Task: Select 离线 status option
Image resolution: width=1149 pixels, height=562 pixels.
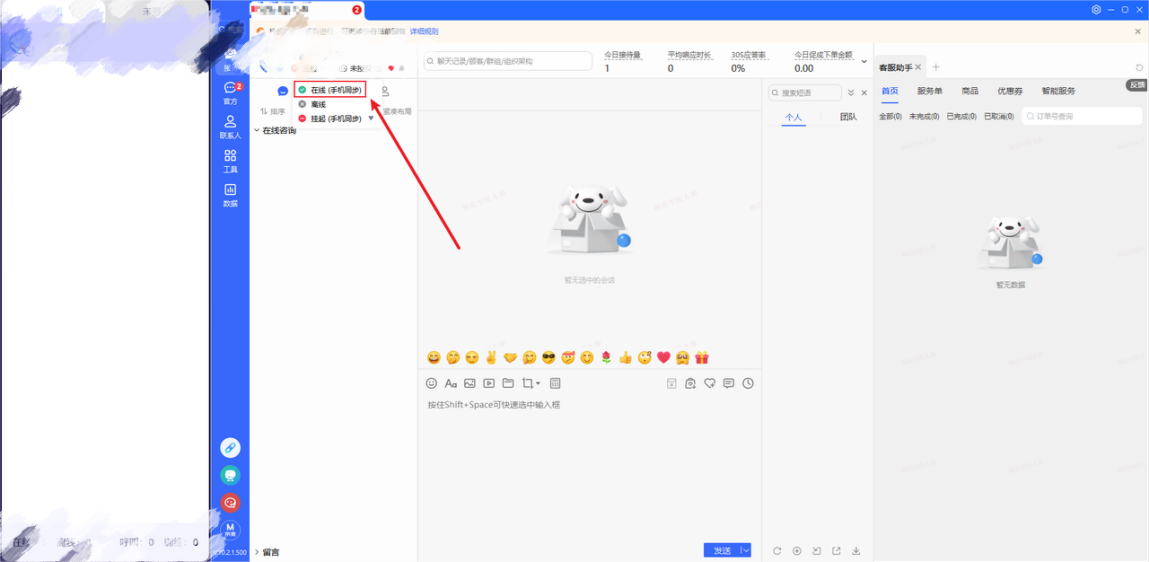Action: [x=318, y=104]
